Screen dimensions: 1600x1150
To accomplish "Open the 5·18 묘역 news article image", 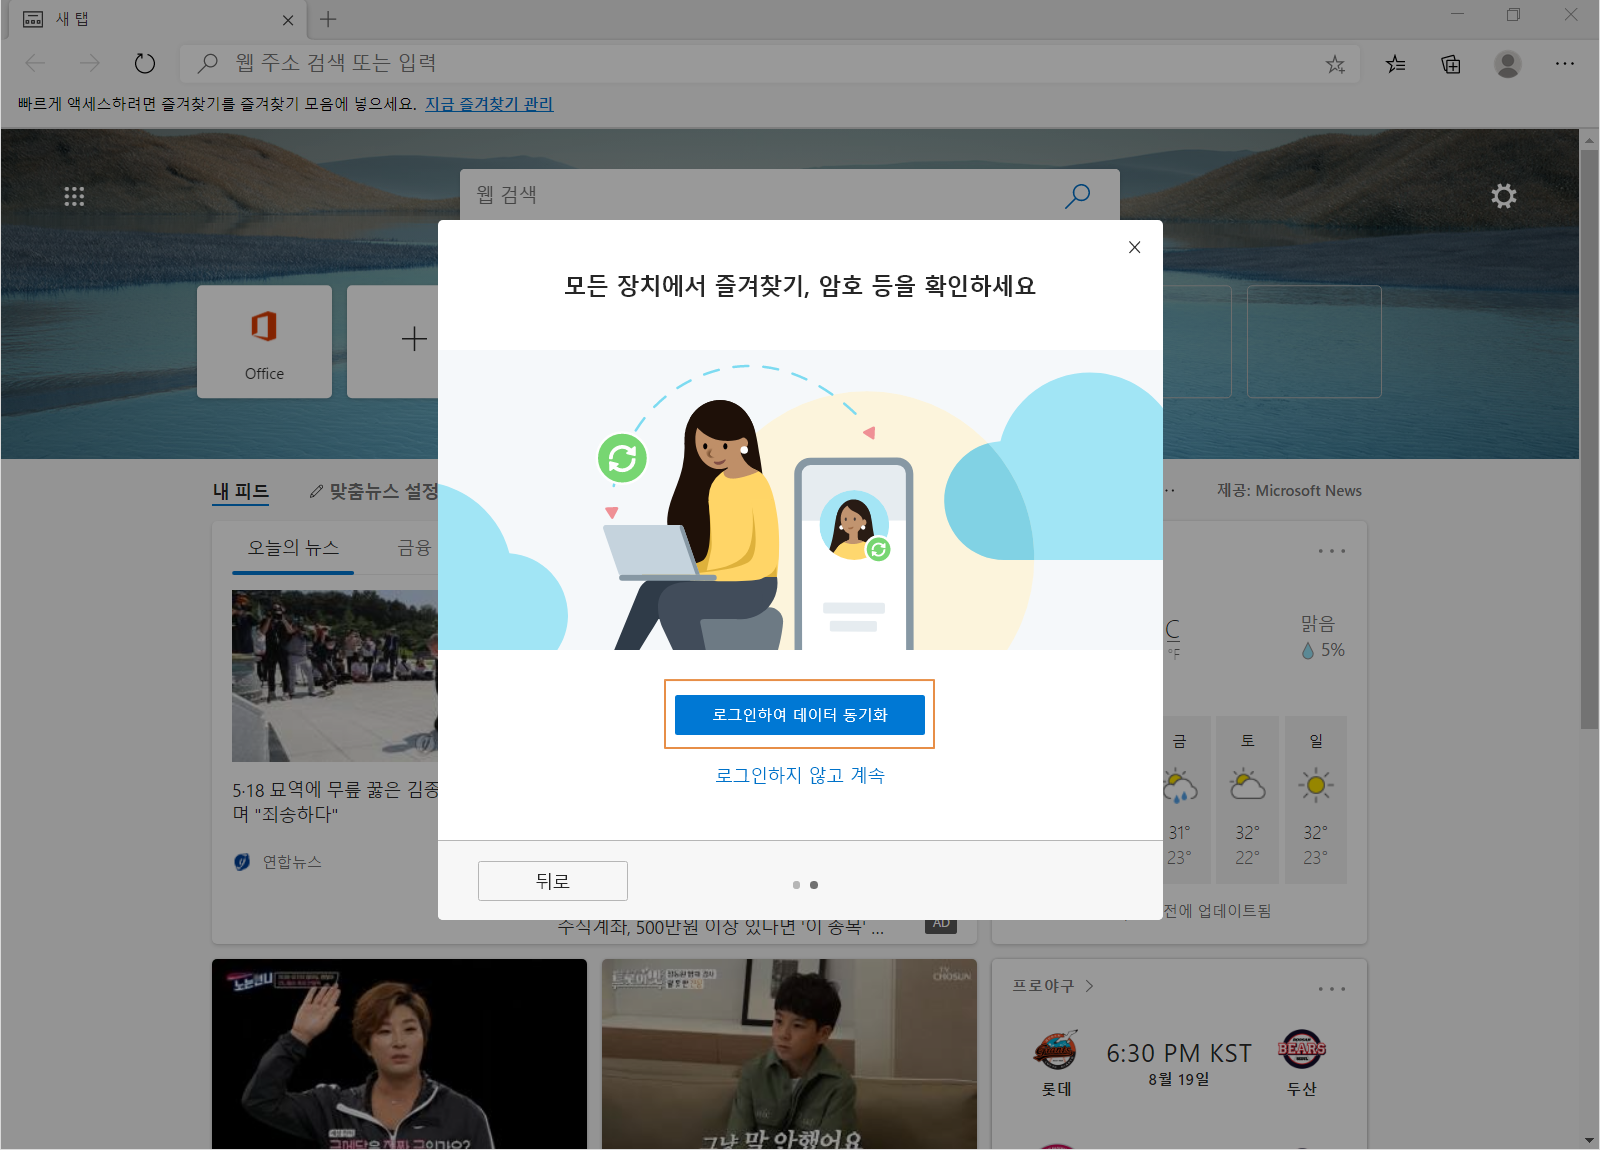I will tap(335, 676).
